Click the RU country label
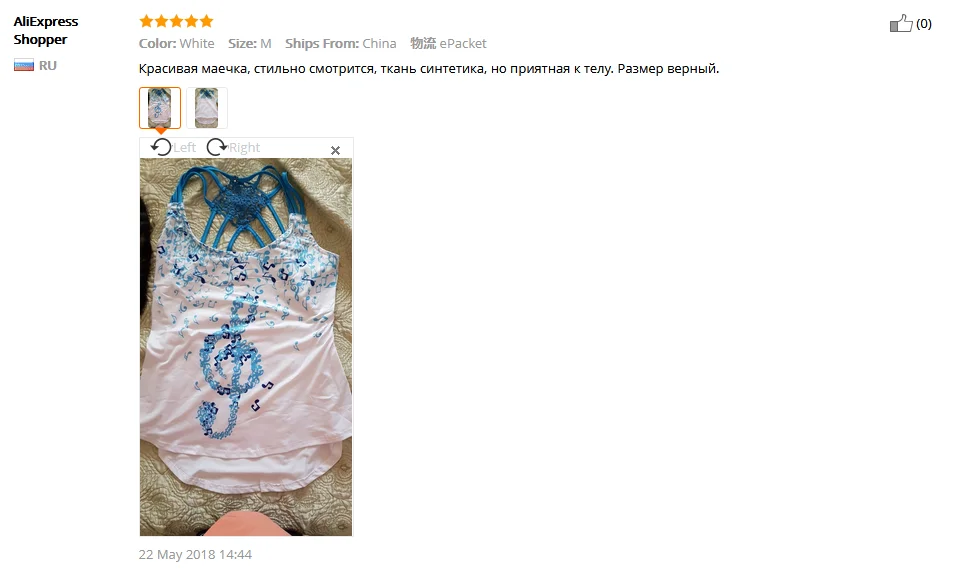The width and height of the screenshot is (956, 578). (48, 65)
